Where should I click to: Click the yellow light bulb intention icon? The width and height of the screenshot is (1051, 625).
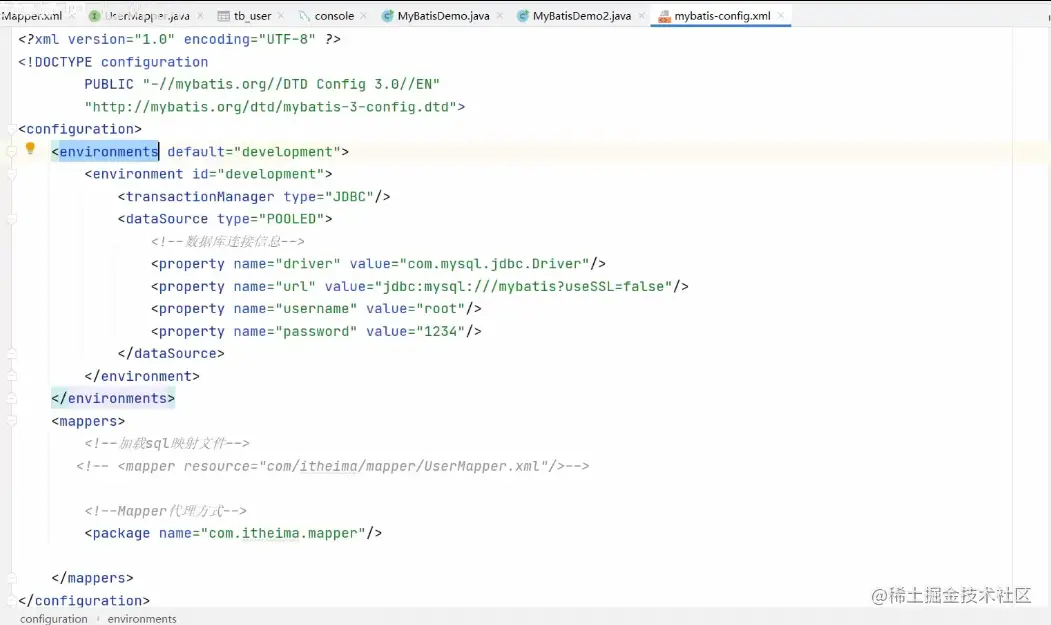coord(30,148)
